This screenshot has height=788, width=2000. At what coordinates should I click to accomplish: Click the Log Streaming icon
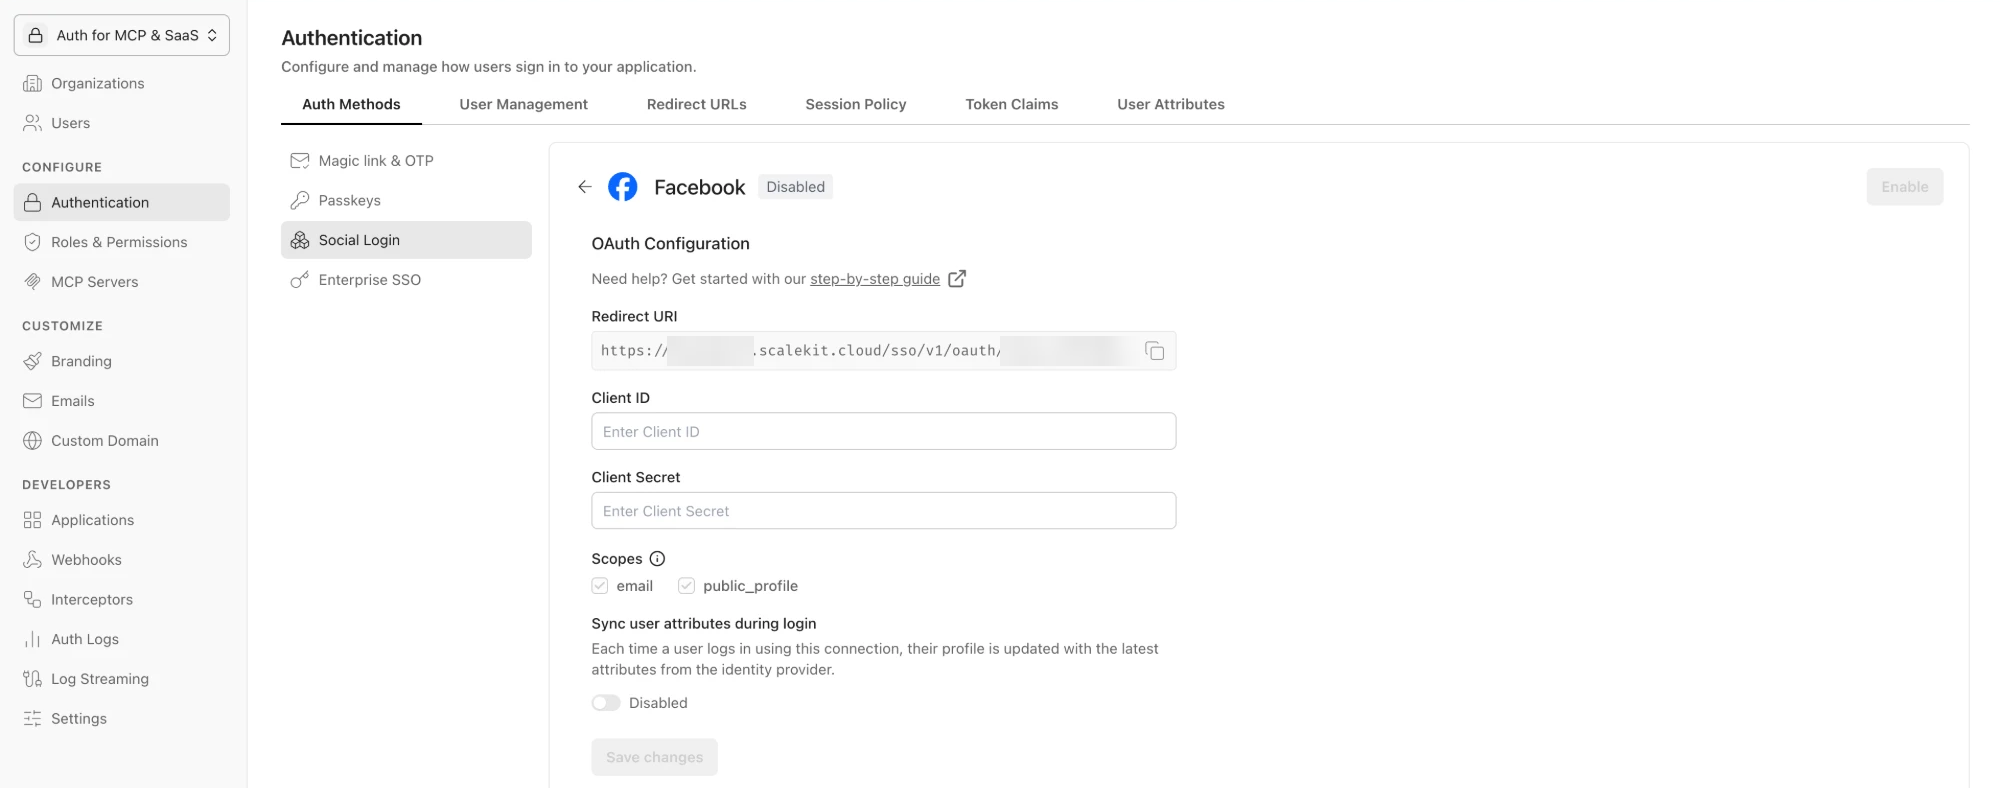[x=33, y=679]
